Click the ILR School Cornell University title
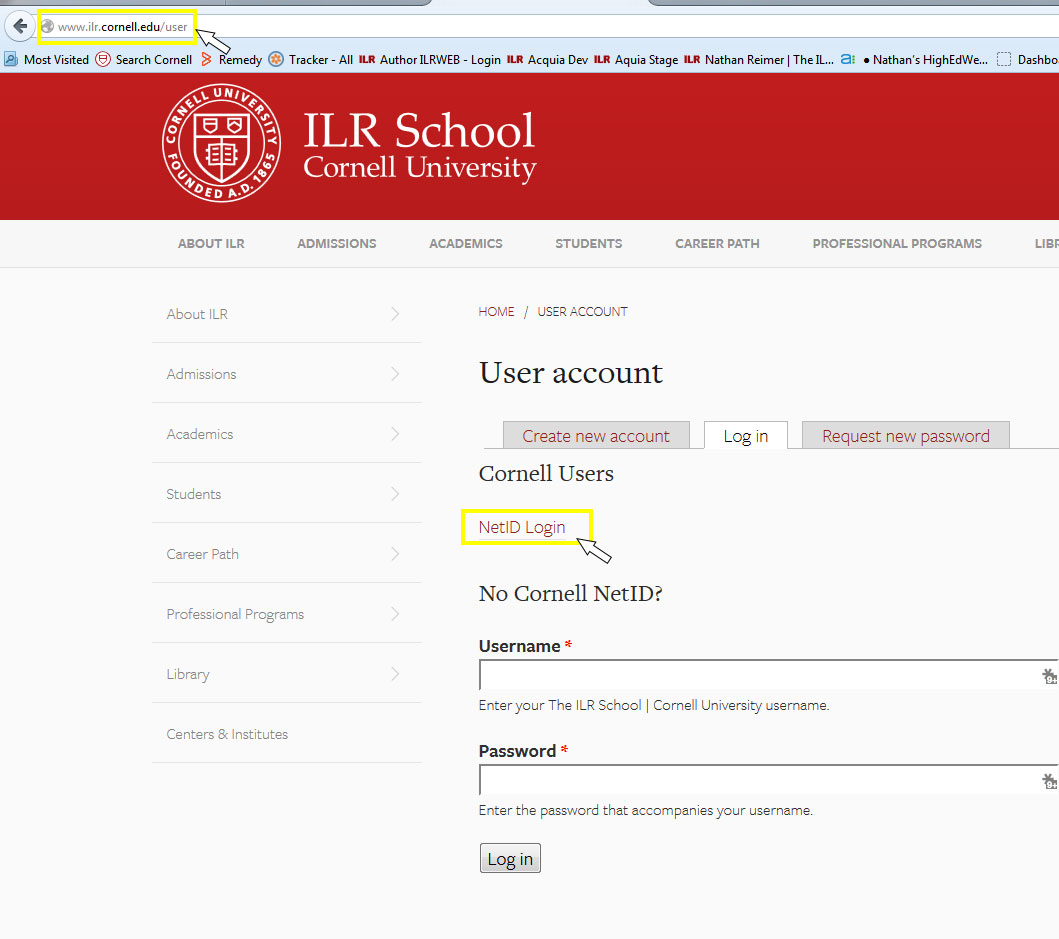The height and width of the screenshot is (939, 1059). [419, 146]
